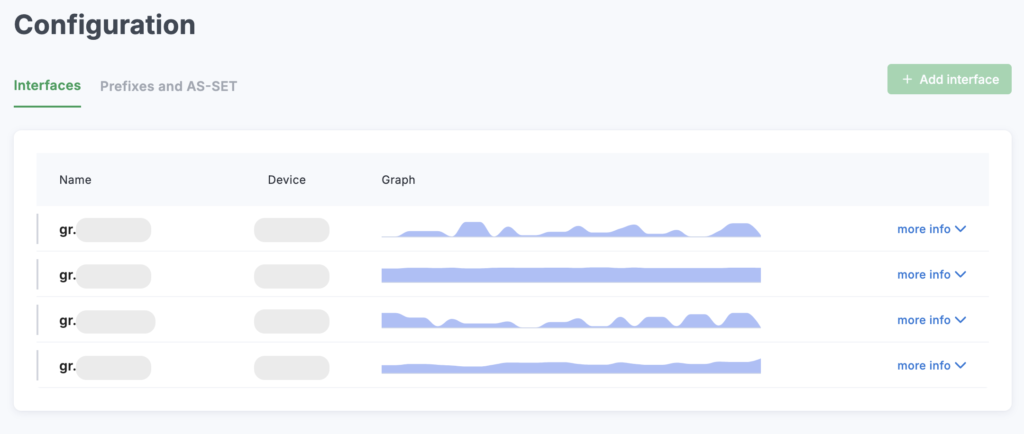
Task: View the fourth interface's traffic graph
Action: point(571,367)
